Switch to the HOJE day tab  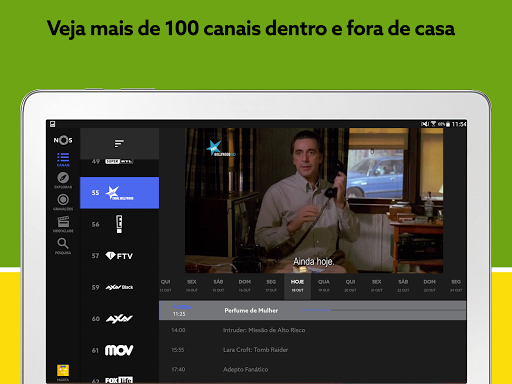[x=297, y=286]
